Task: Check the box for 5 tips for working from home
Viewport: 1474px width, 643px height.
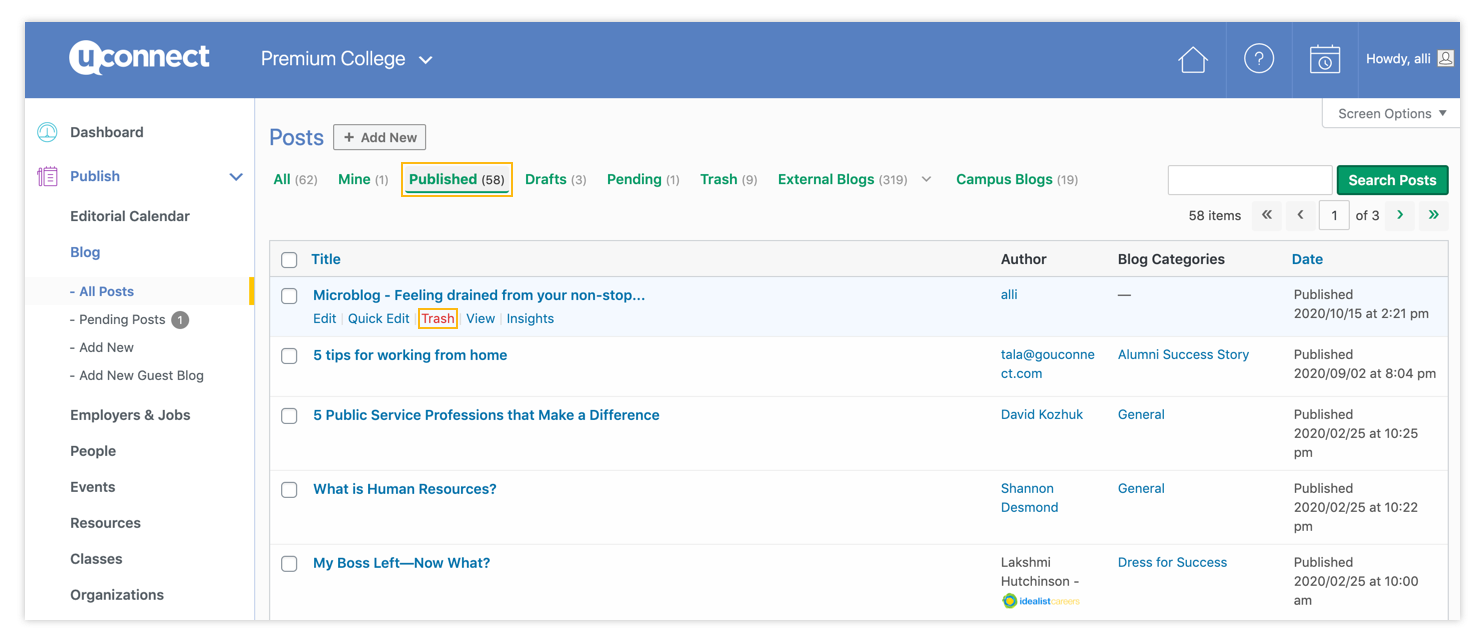Action: click(x=289, y=356)
